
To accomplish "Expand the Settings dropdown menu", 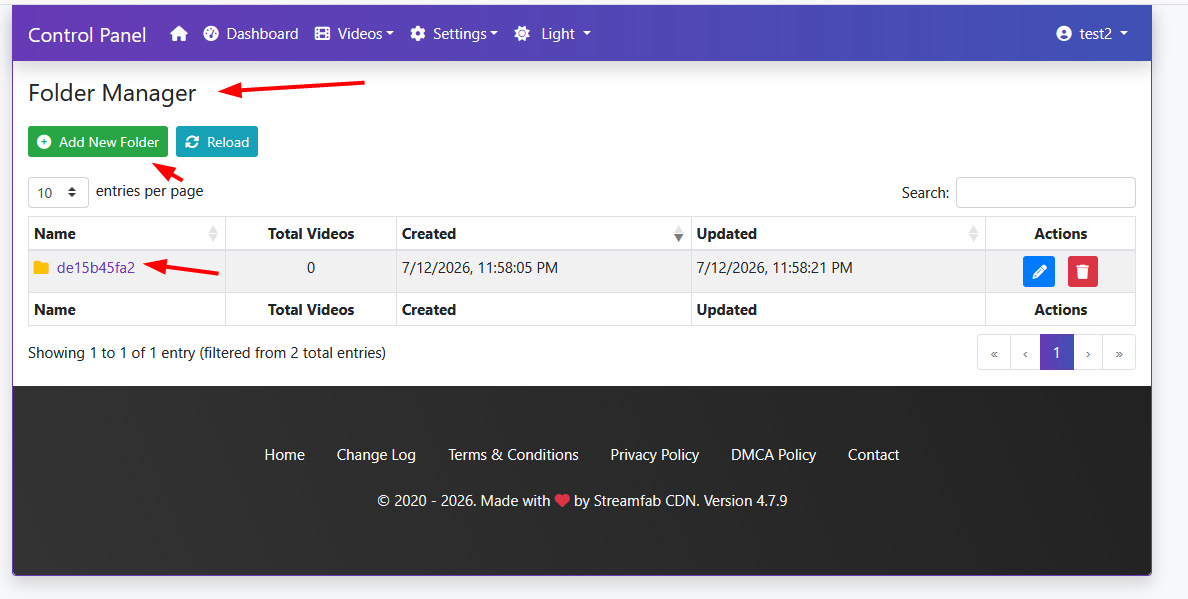I will [x=454, y=34].
